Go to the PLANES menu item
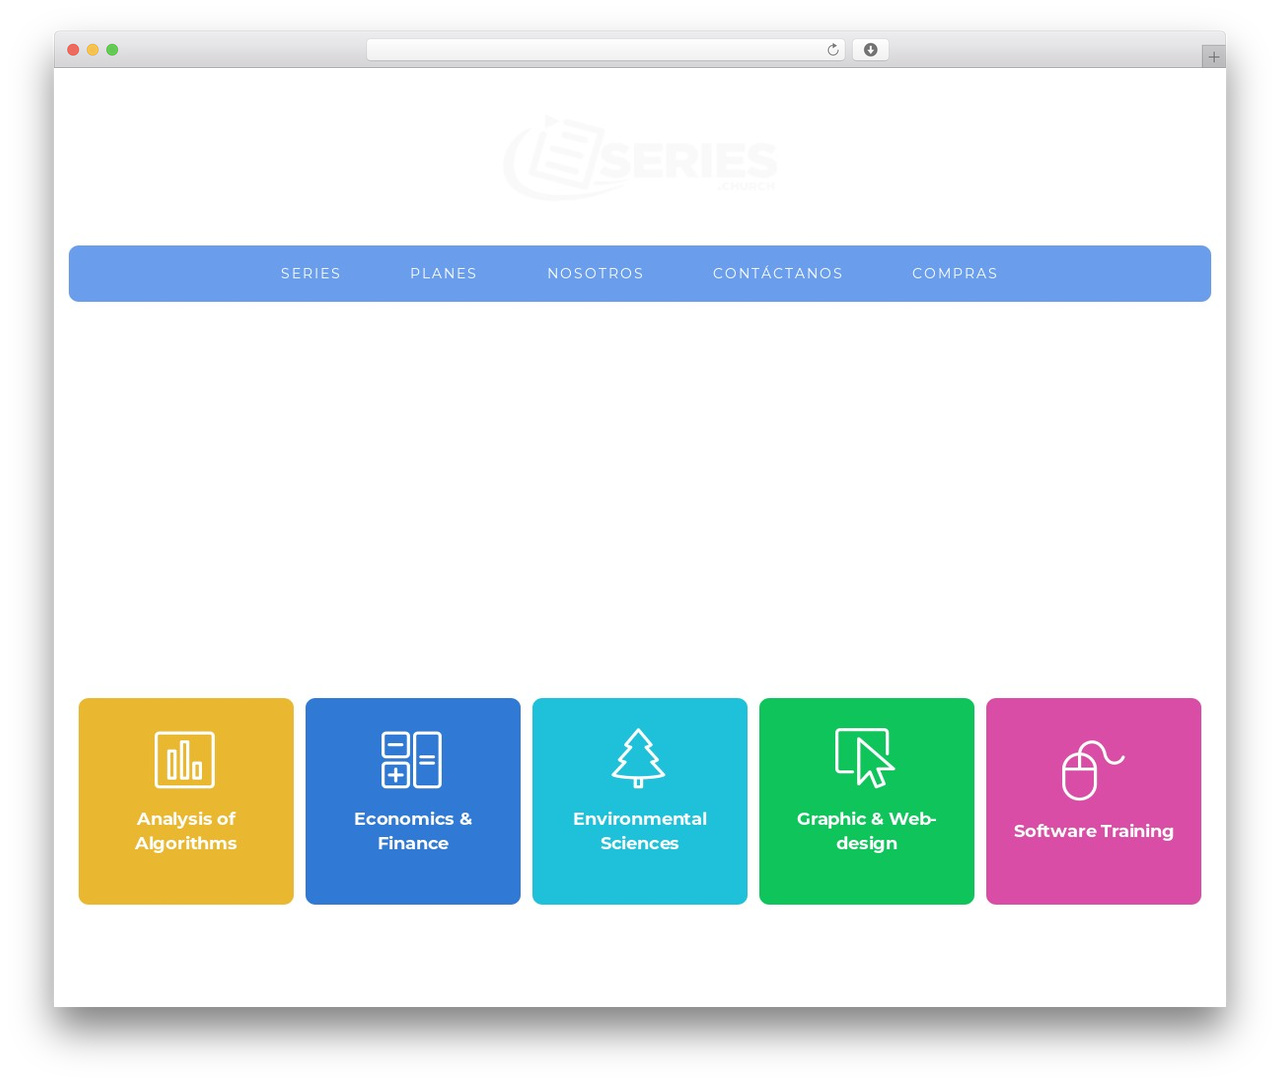The height and width of the screenshot is (1084, 1280). 444,273
